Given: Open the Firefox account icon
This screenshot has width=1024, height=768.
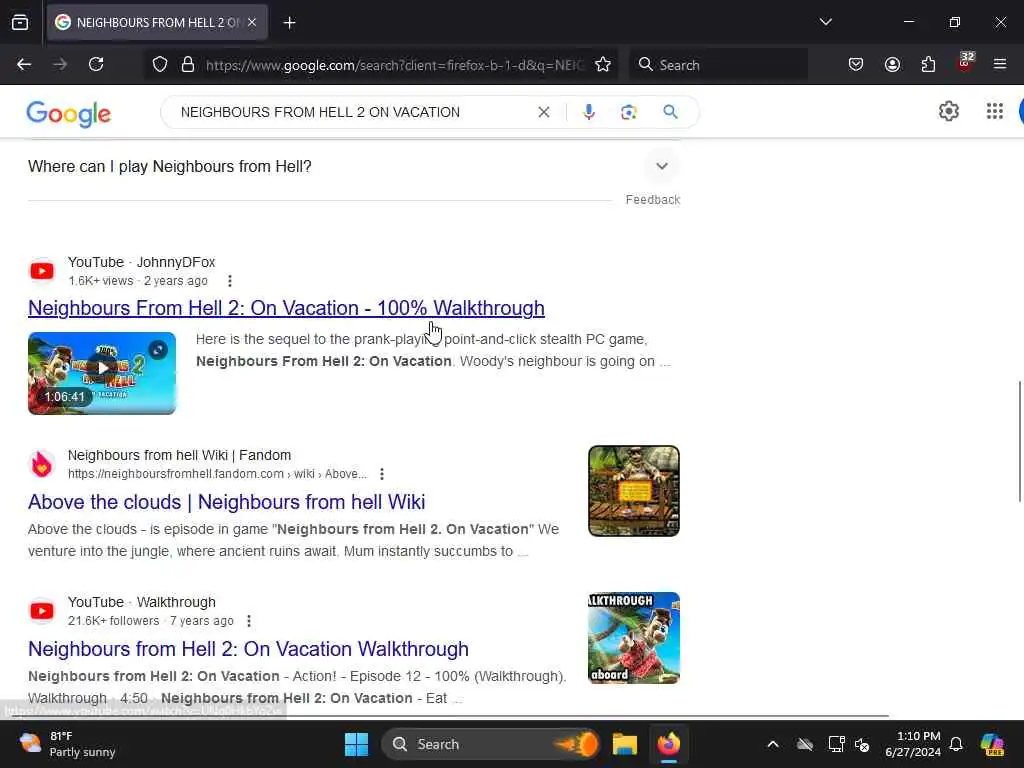Looking at the screenshot, I should pos(892,64).
